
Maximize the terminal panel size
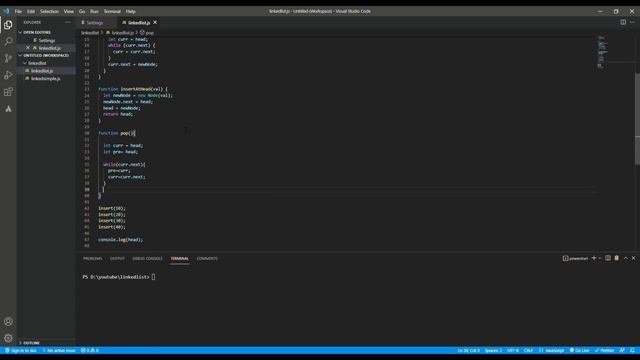click(x=625, y=258)
